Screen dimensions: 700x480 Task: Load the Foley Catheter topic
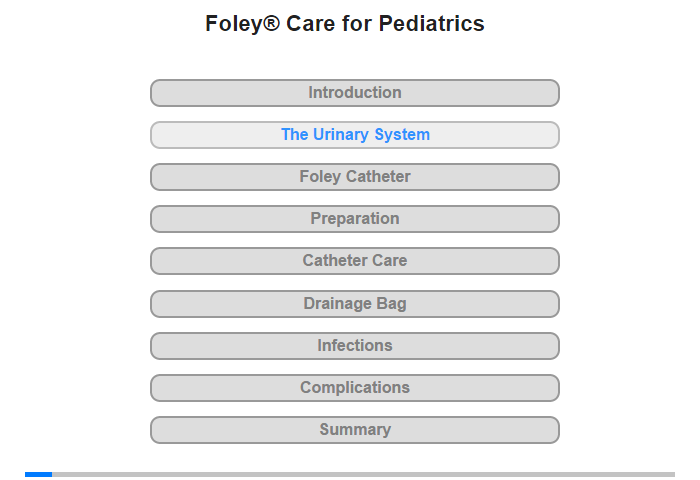pyautogui.click(x=354, y=177)
